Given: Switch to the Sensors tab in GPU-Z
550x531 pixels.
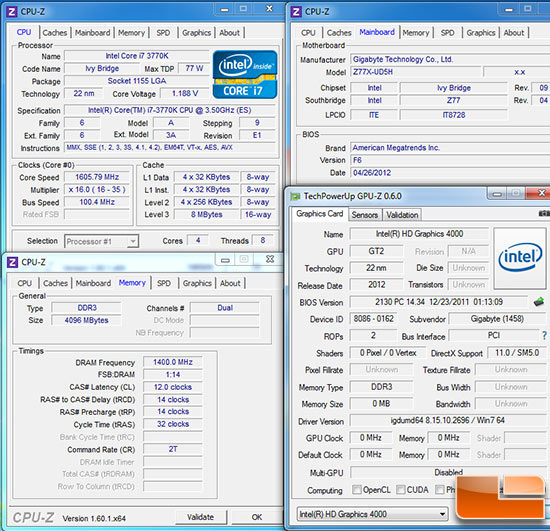Looking at the screenshot, I should (365, 215).
